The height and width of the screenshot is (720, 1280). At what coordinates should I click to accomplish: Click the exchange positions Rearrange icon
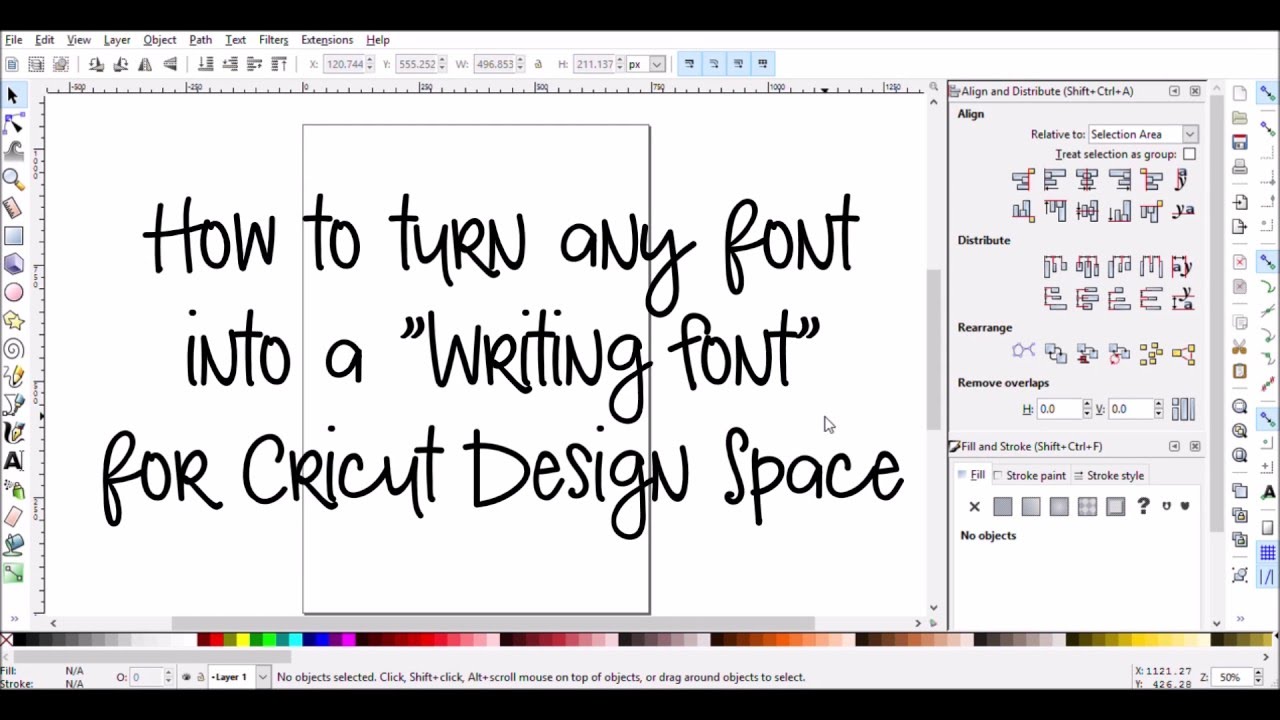click(x=1055, y=352)
